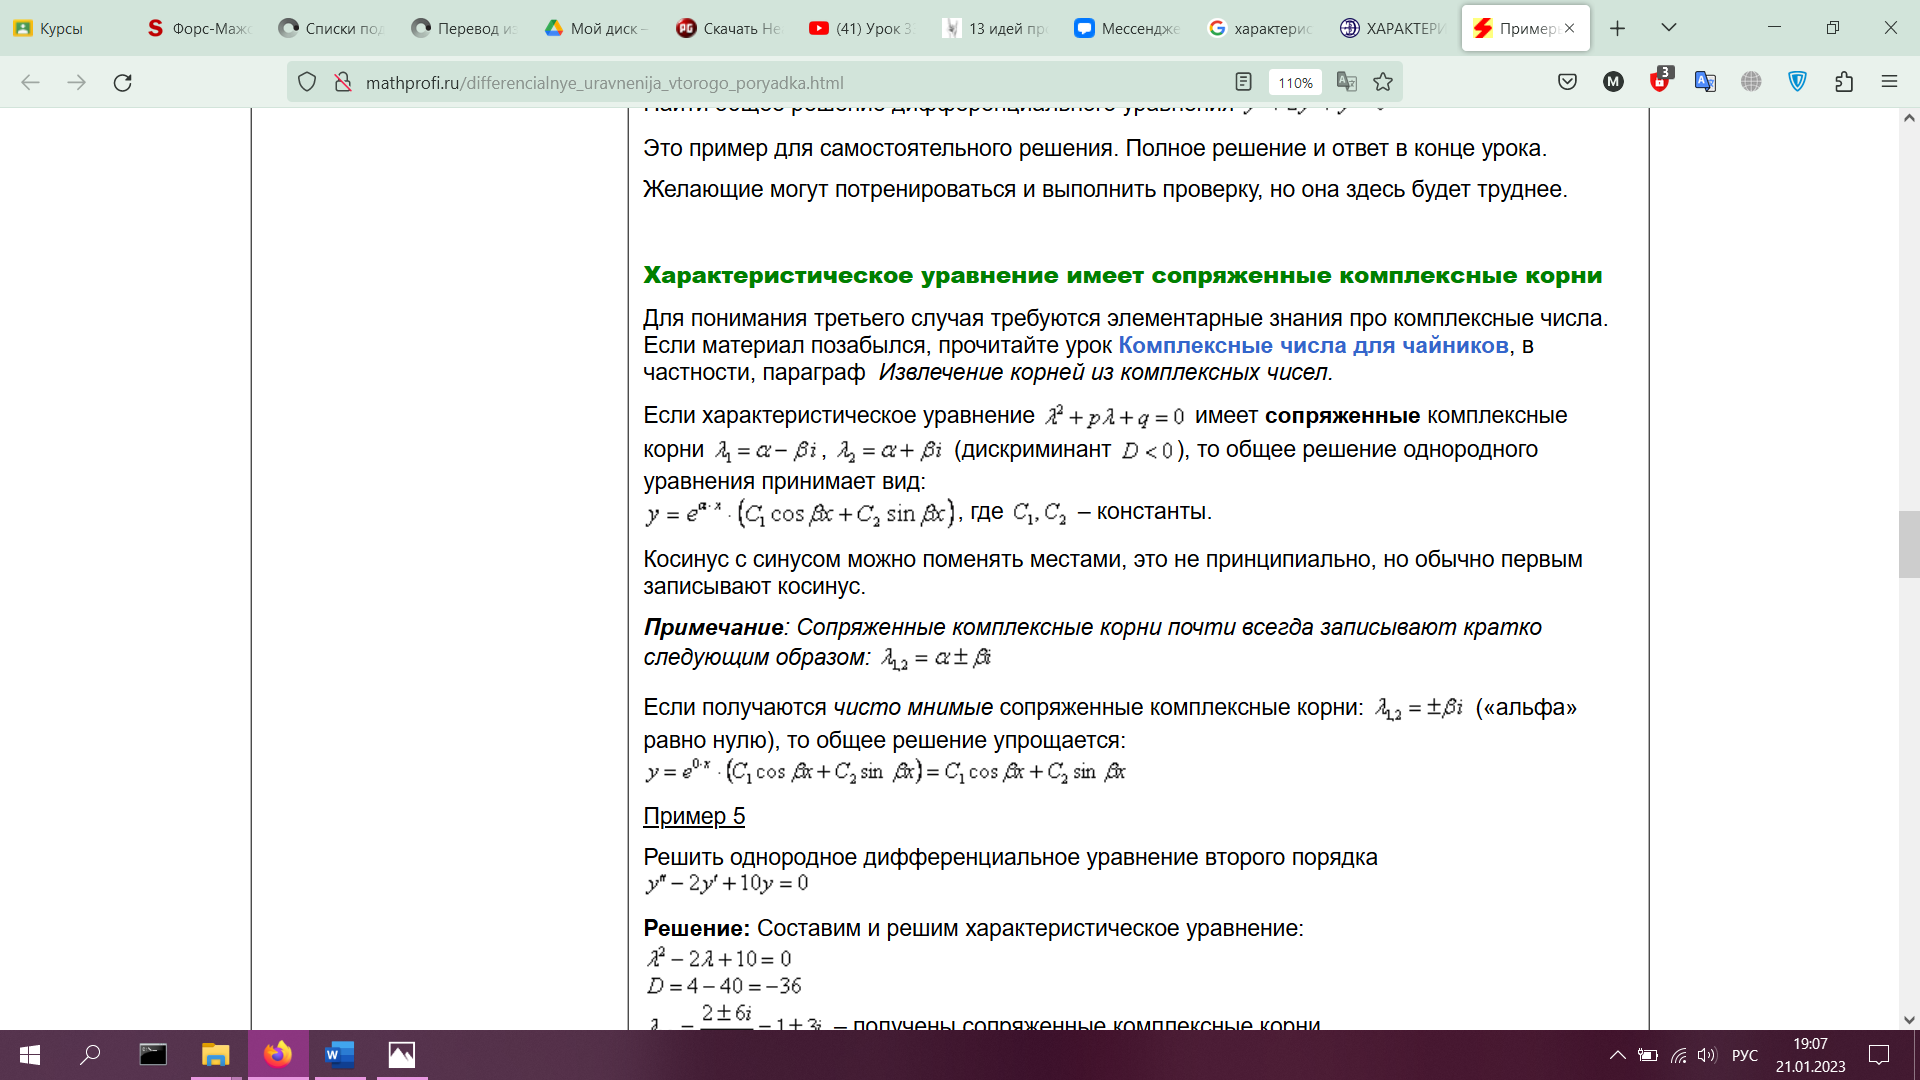
Task: Switch input language РУС
Action: (x=1745, y=1055)
